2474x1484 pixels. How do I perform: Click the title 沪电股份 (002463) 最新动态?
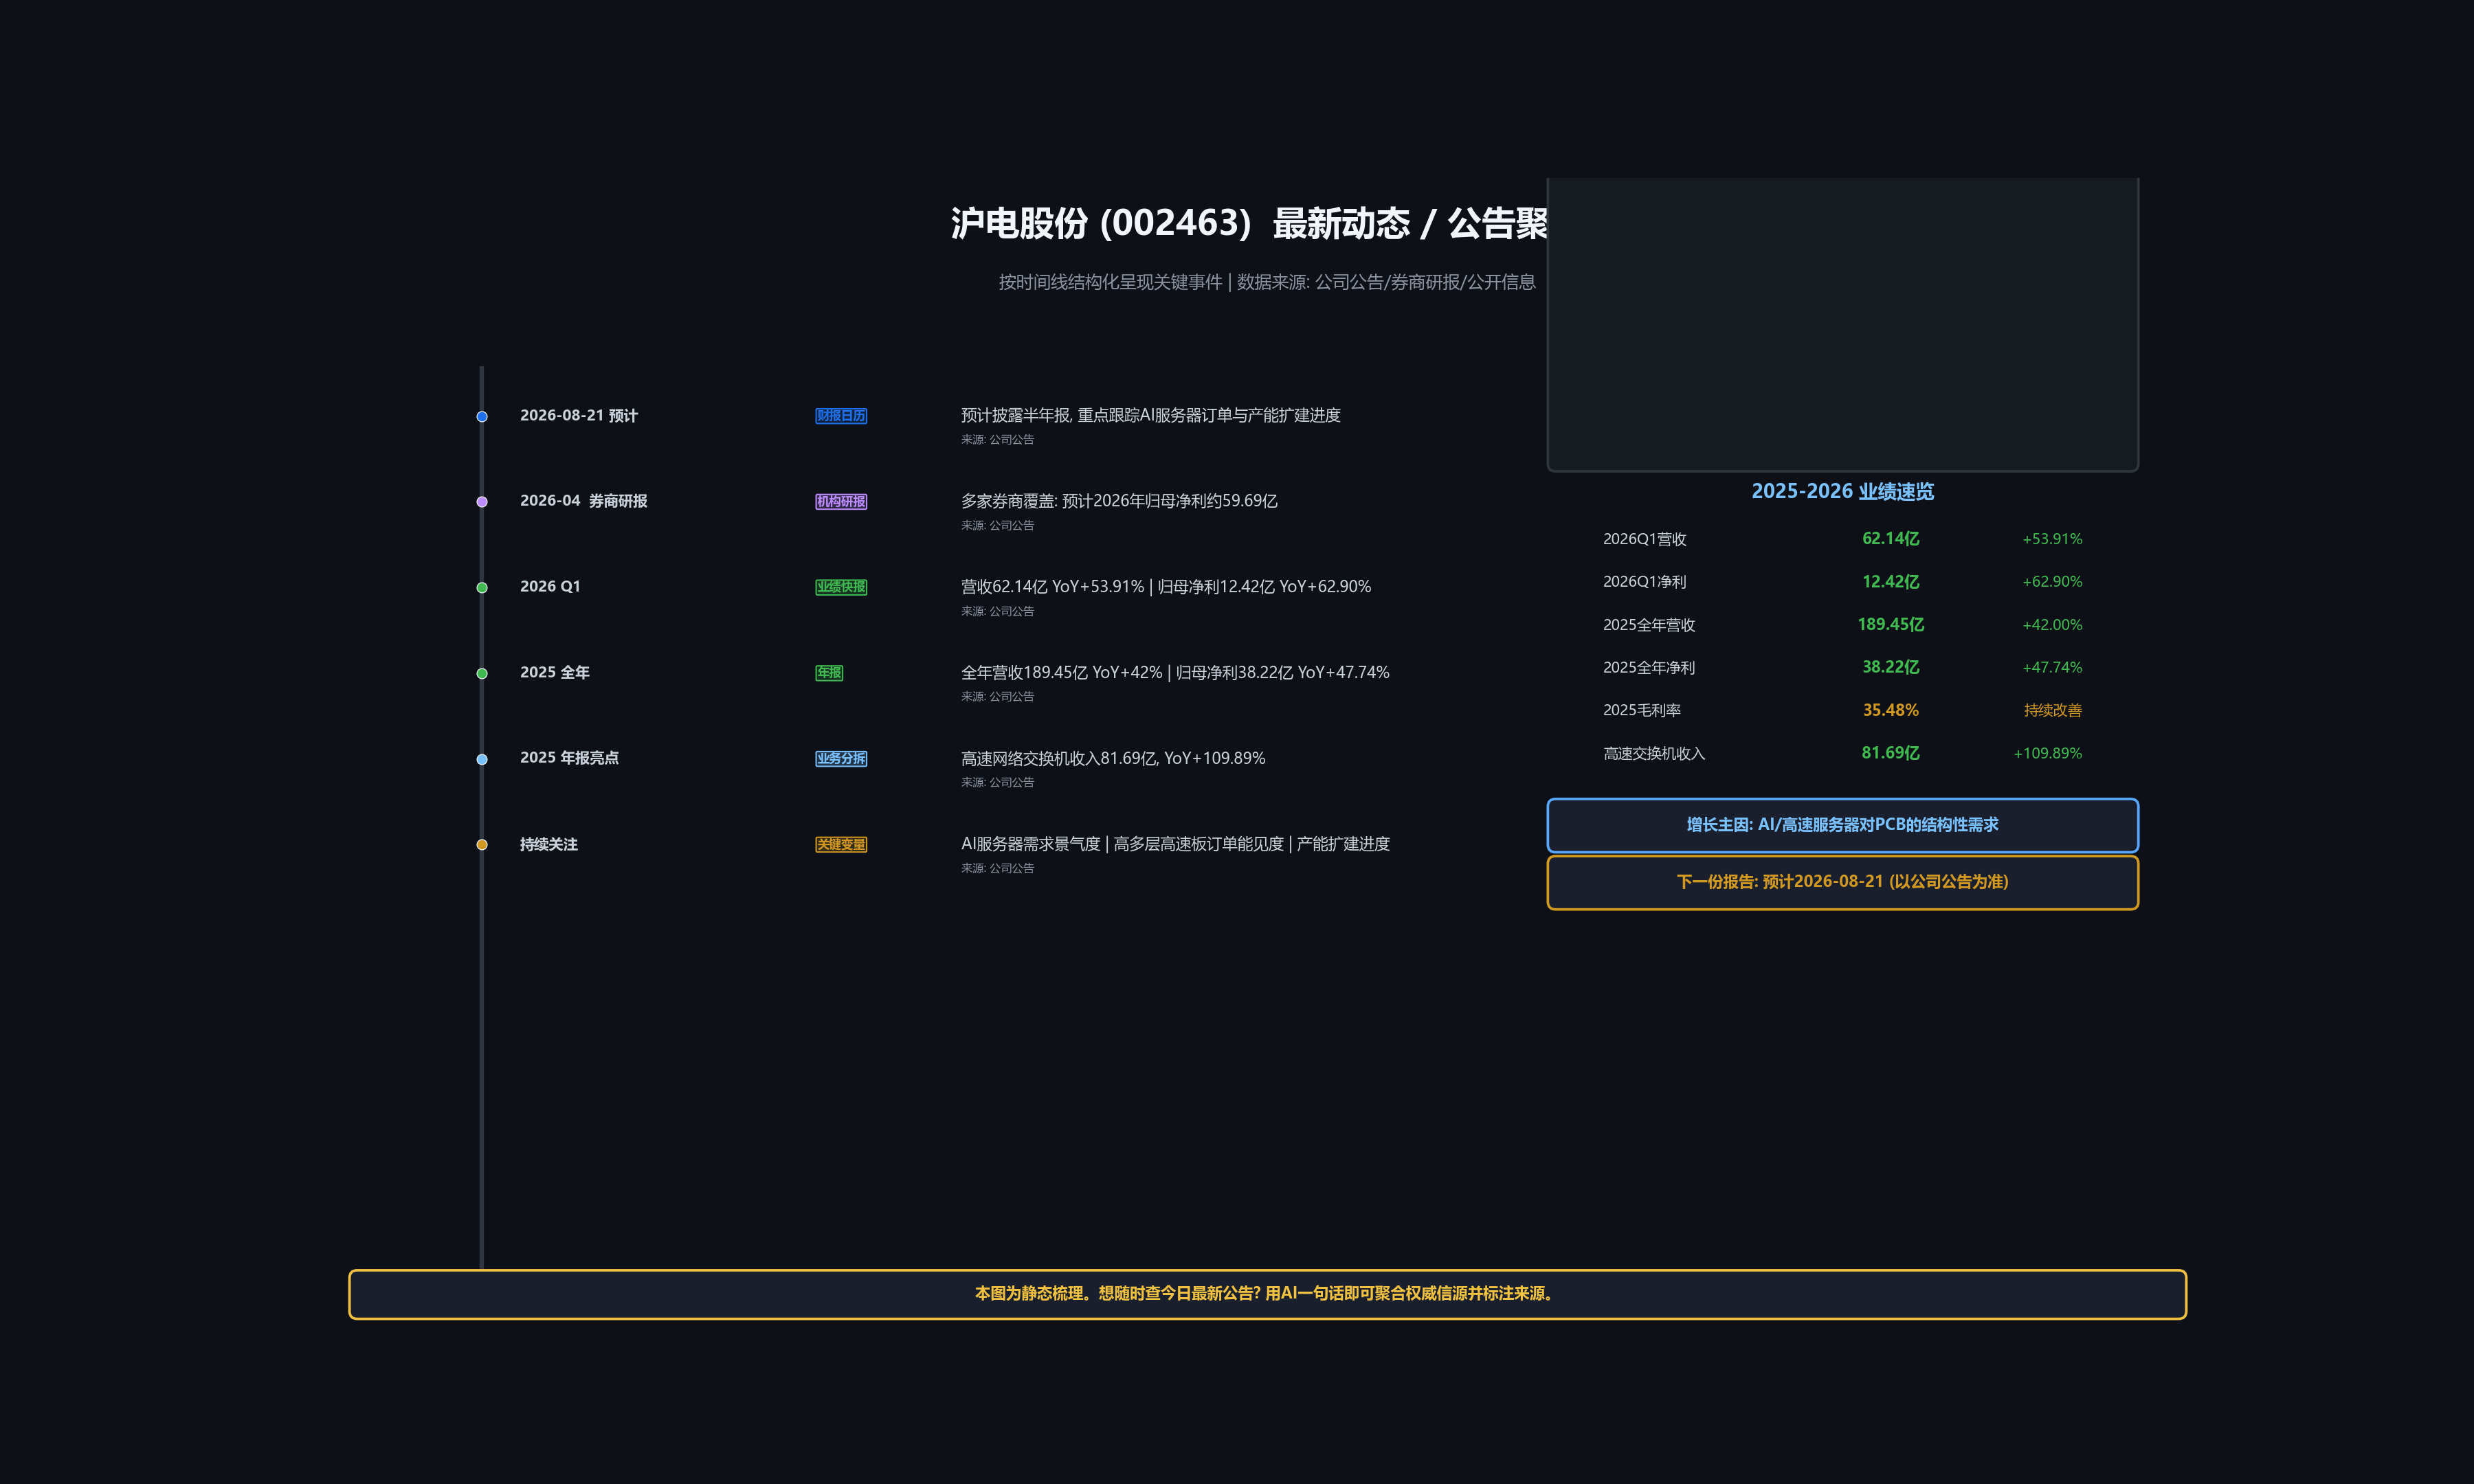pyautogui.click(x=1250, y=223)
